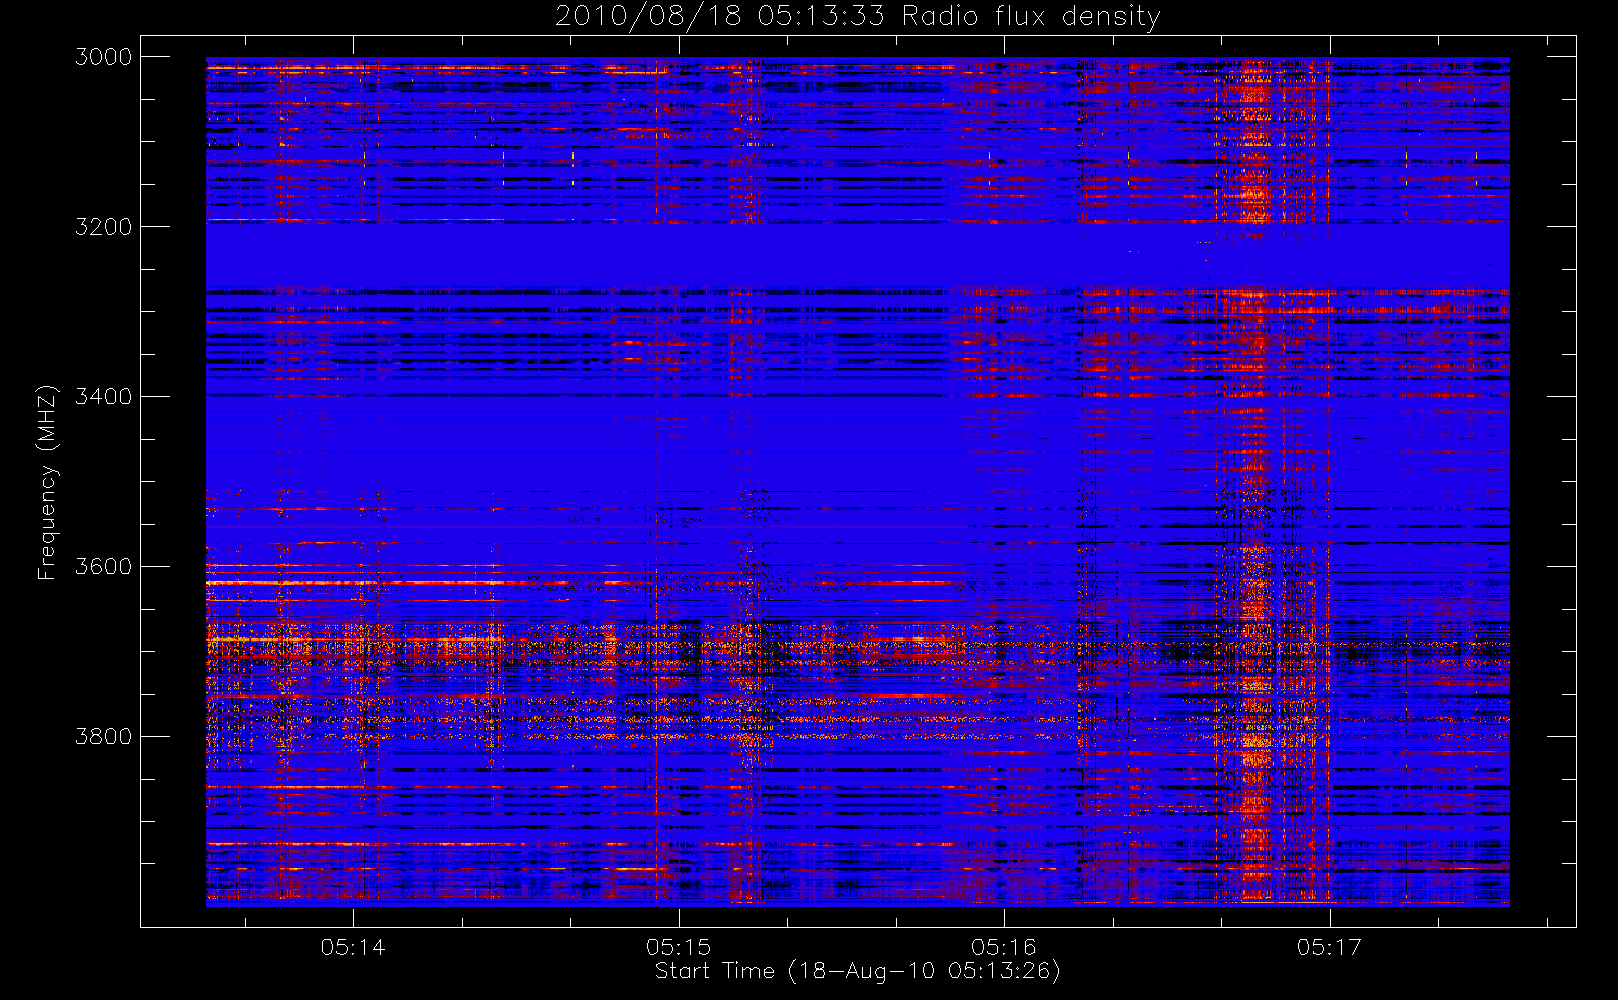This screenshot has width=1618, height=1000.
Task: Click the 3000 frequency tick label
Action: [x=104, y=57]
